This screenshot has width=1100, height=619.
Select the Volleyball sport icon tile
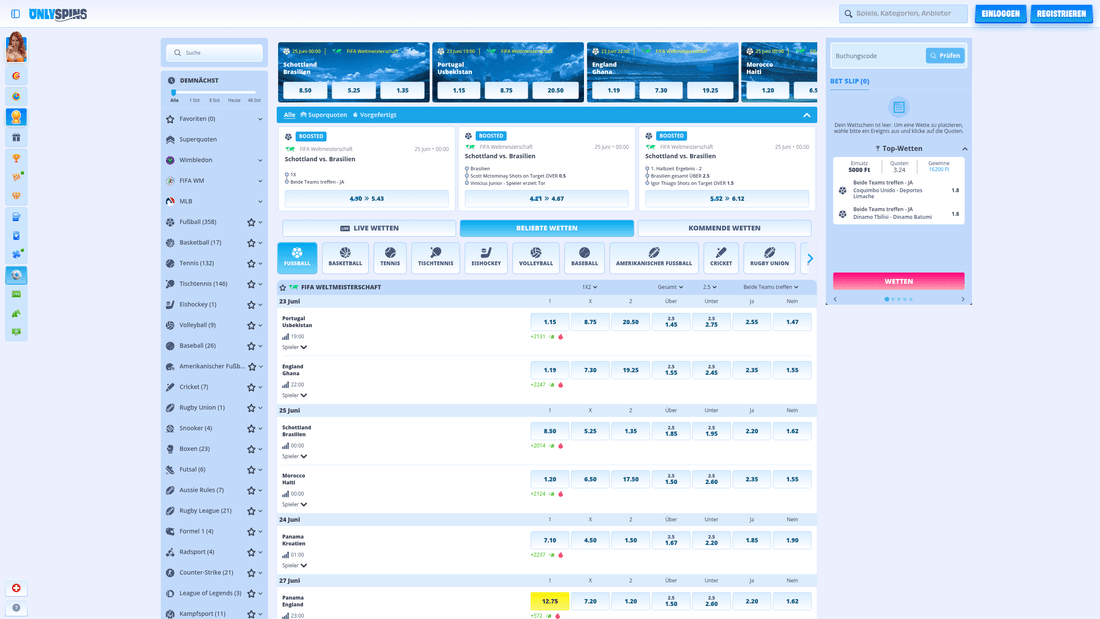536,258
